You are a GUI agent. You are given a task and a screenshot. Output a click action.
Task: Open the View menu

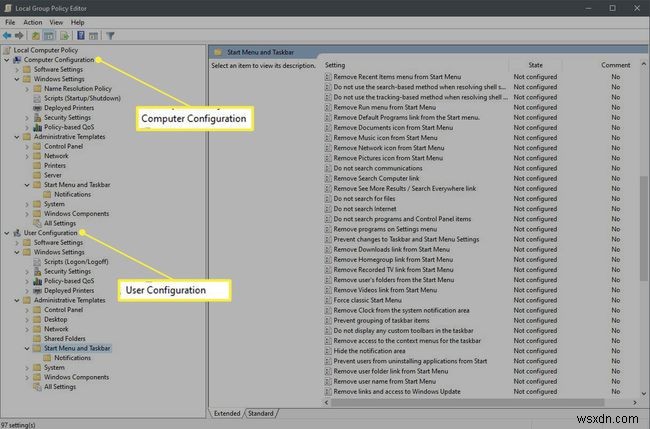[x=56, y=22]
